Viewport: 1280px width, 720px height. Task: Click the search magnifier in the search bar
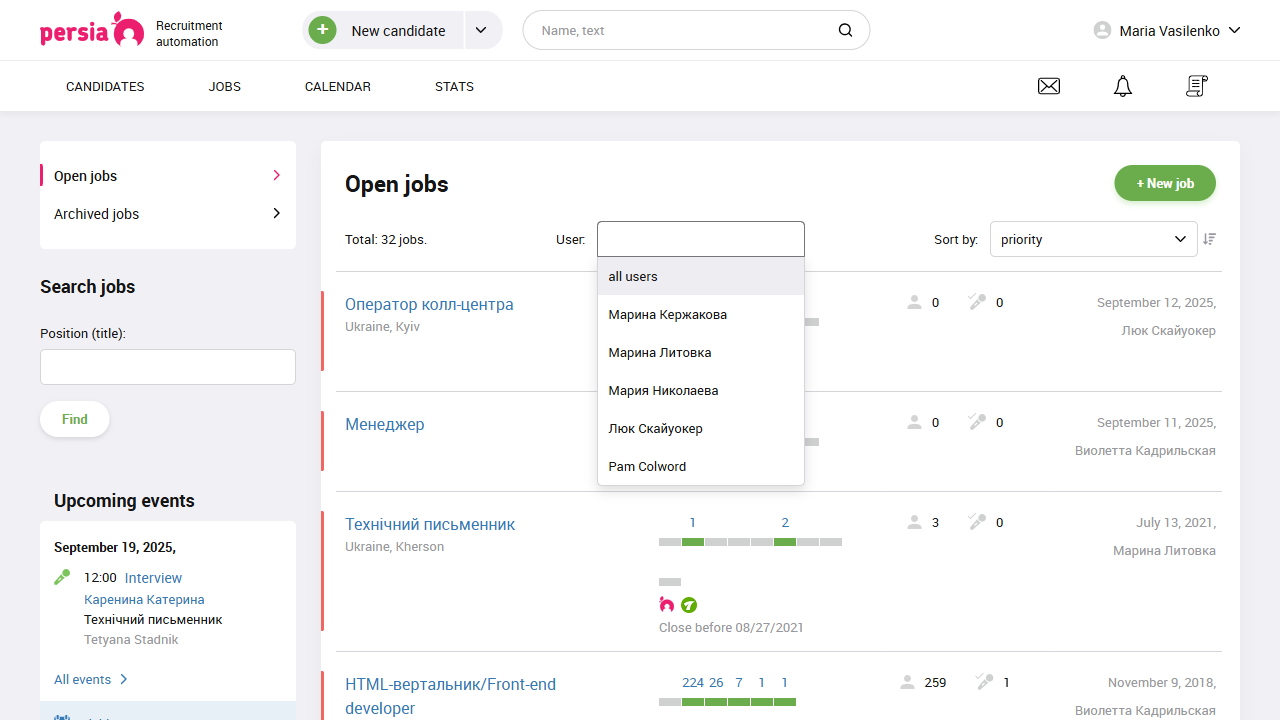point(845,30)
